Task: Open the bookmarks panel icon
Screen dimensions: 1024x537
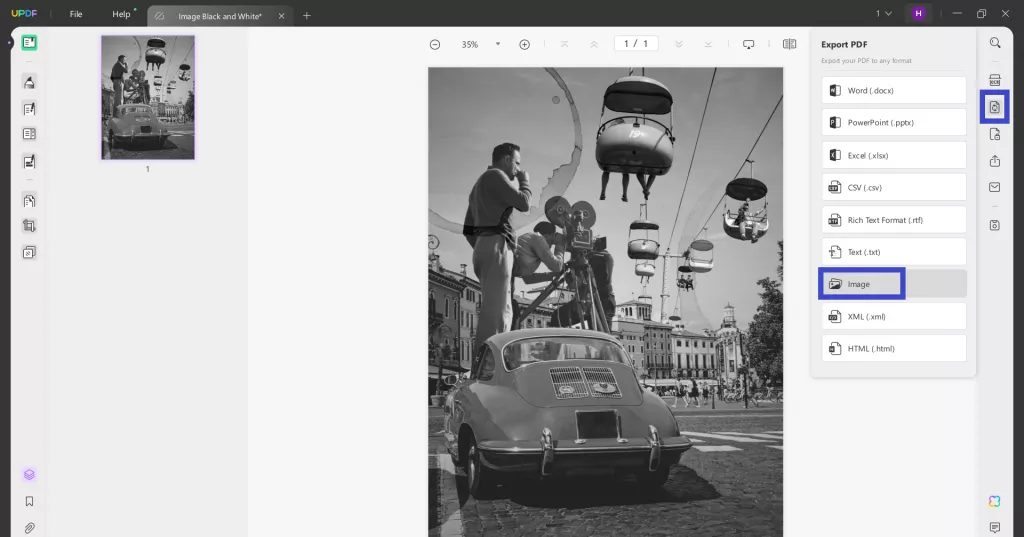Action: tap(29, 501)
